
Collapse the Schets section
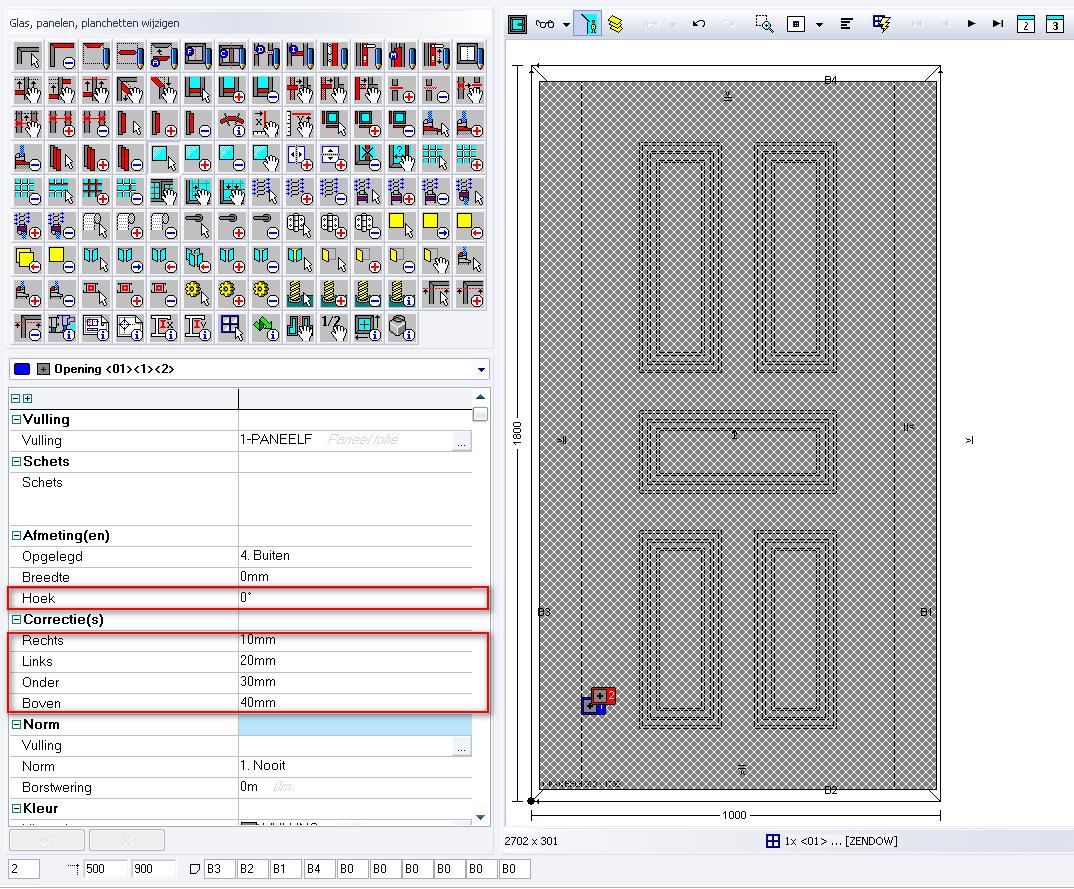[x=16, y=462]
